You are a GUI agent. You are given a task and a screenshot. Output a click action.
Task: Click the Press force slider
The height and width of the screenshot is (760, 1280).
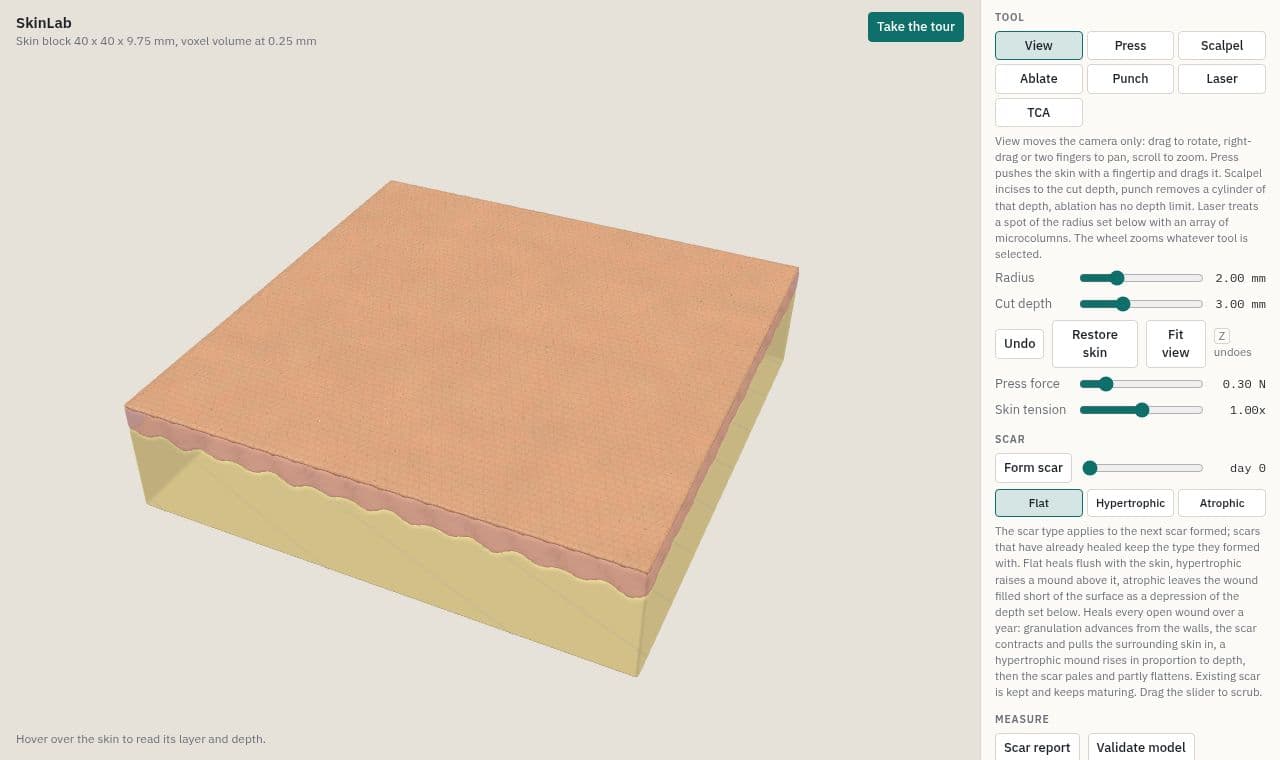[1141, 383]
